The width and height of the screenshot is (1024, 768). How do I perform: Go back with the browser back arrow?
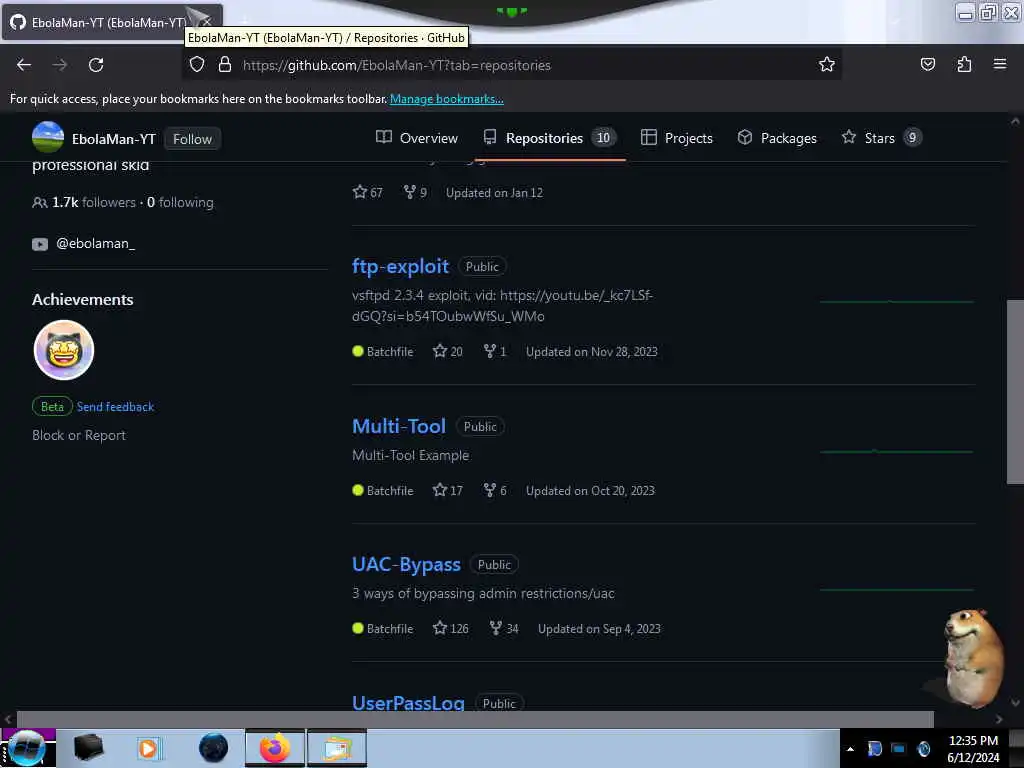click(x=24, y=65)
